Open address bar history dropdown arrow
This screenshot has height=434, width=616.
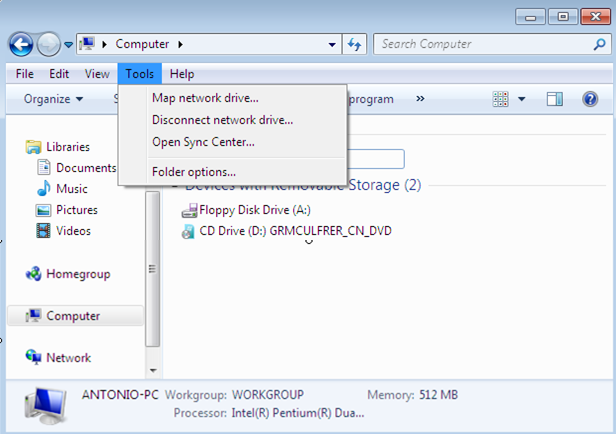pyautogui.click(x=332, y=44)
